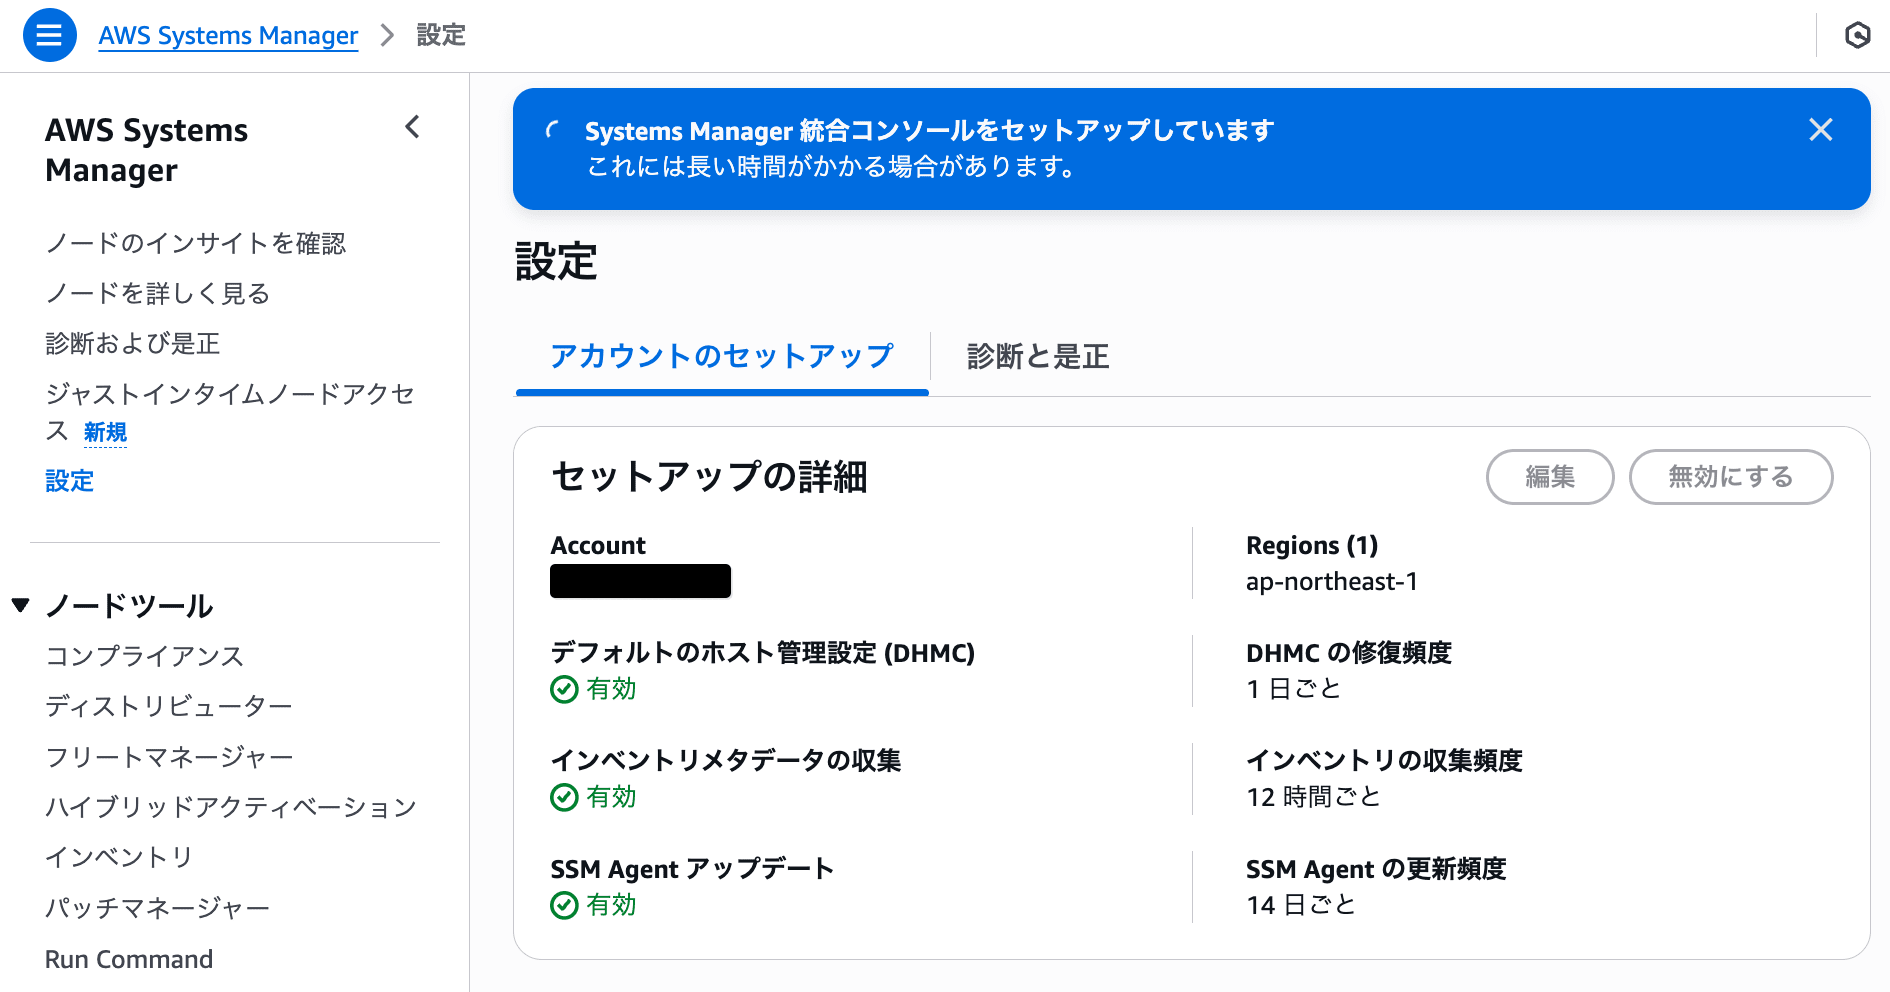The height and width of the screenshot is (992, 1890).
Task: Click the セットアップの詳細 heading
Action: (x=709, y=477)
